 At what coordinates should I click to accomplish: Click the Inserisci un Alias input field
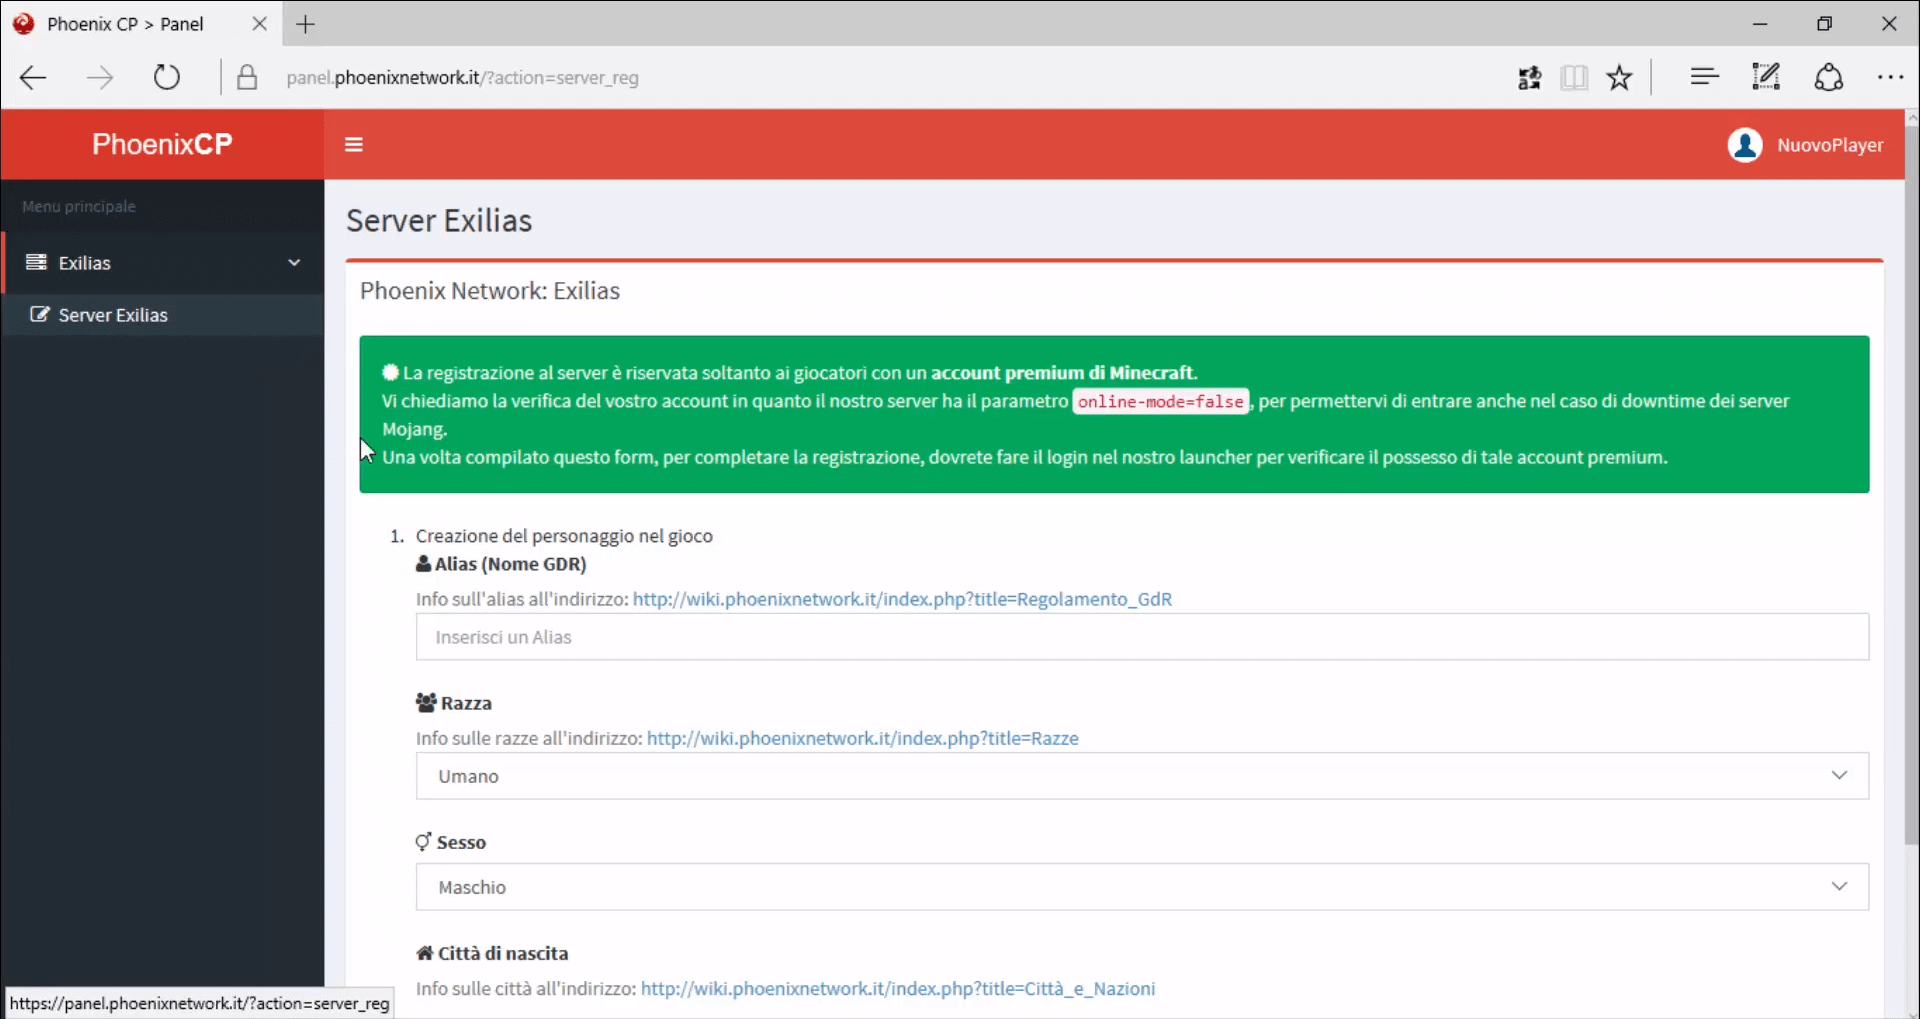(1141, 637)
